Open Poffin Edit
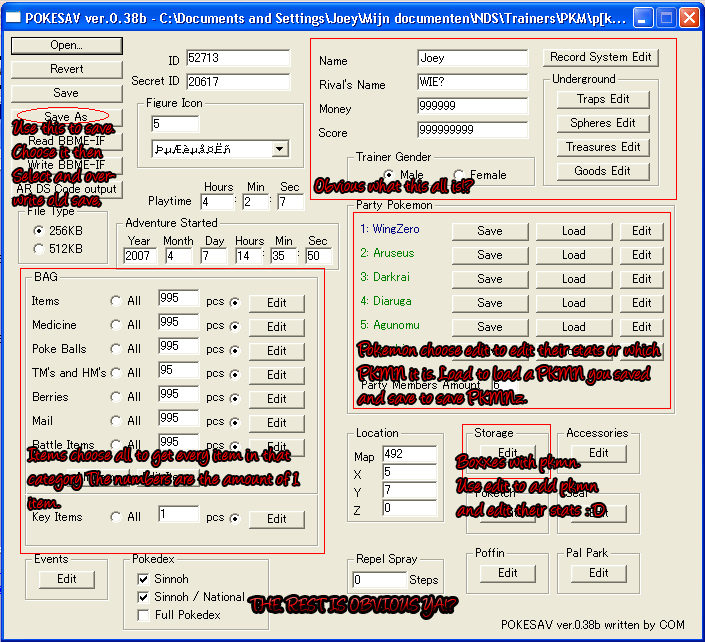 point(508,573)
